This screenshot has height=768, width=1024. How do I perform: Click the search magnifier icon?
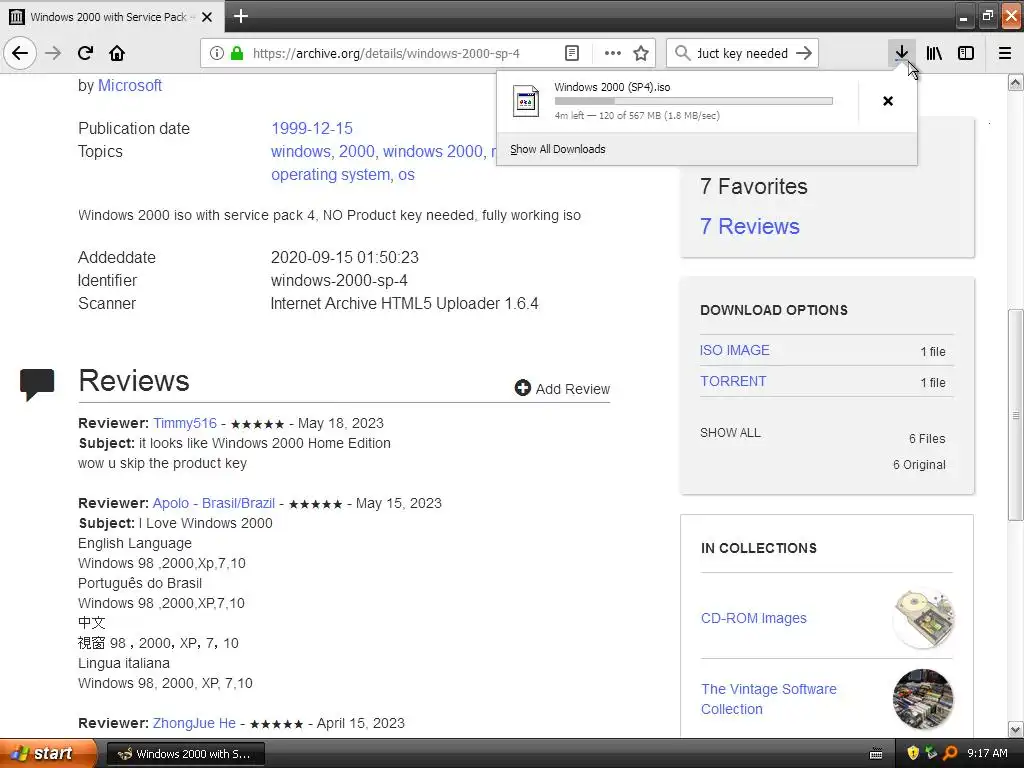coord(682,53)
